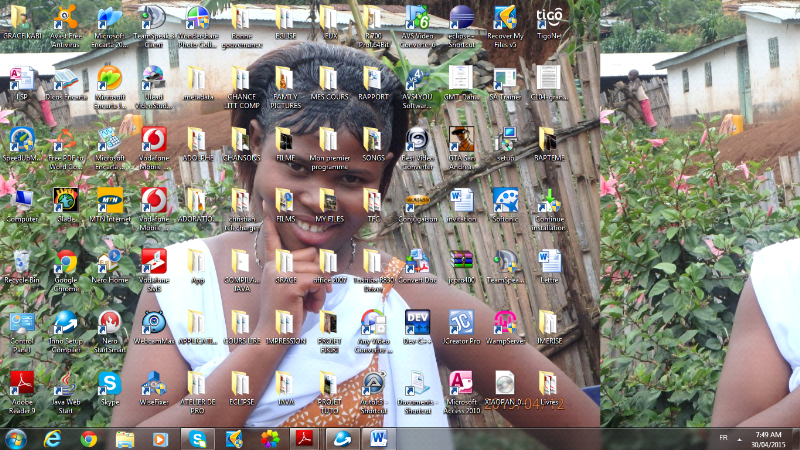Open Microsoft Word from the taskbar

click(379, 438)
